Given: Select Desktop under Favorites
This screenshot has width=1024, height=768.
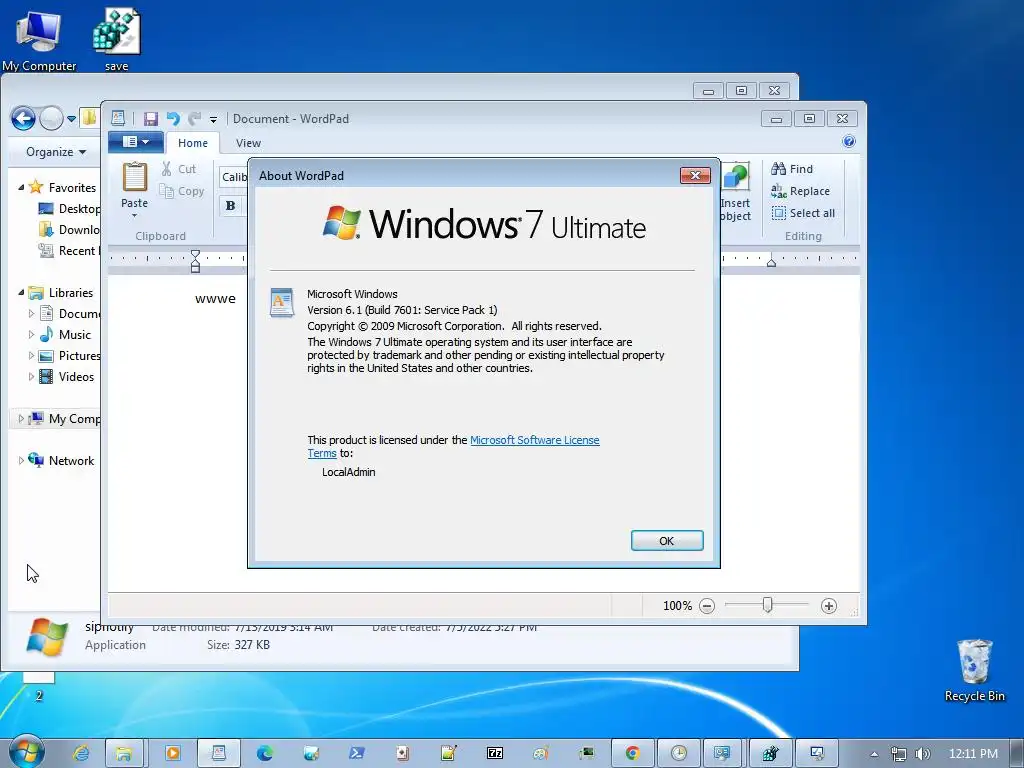Looking at the screenshot, I should (x=69, y=209).
